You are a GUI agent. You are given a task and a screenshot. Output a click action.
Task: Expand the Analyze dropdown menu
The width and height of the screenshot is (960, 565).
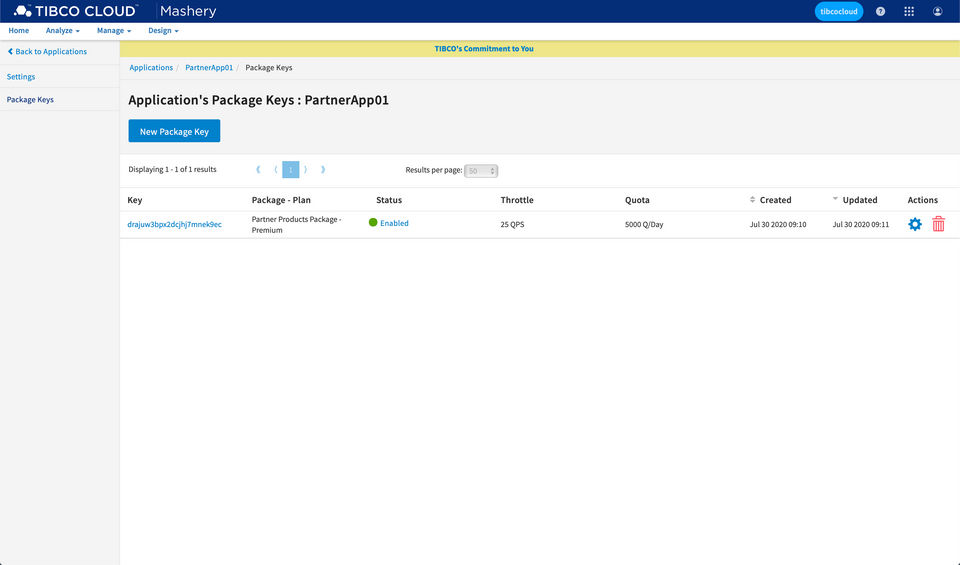(62, 31)
